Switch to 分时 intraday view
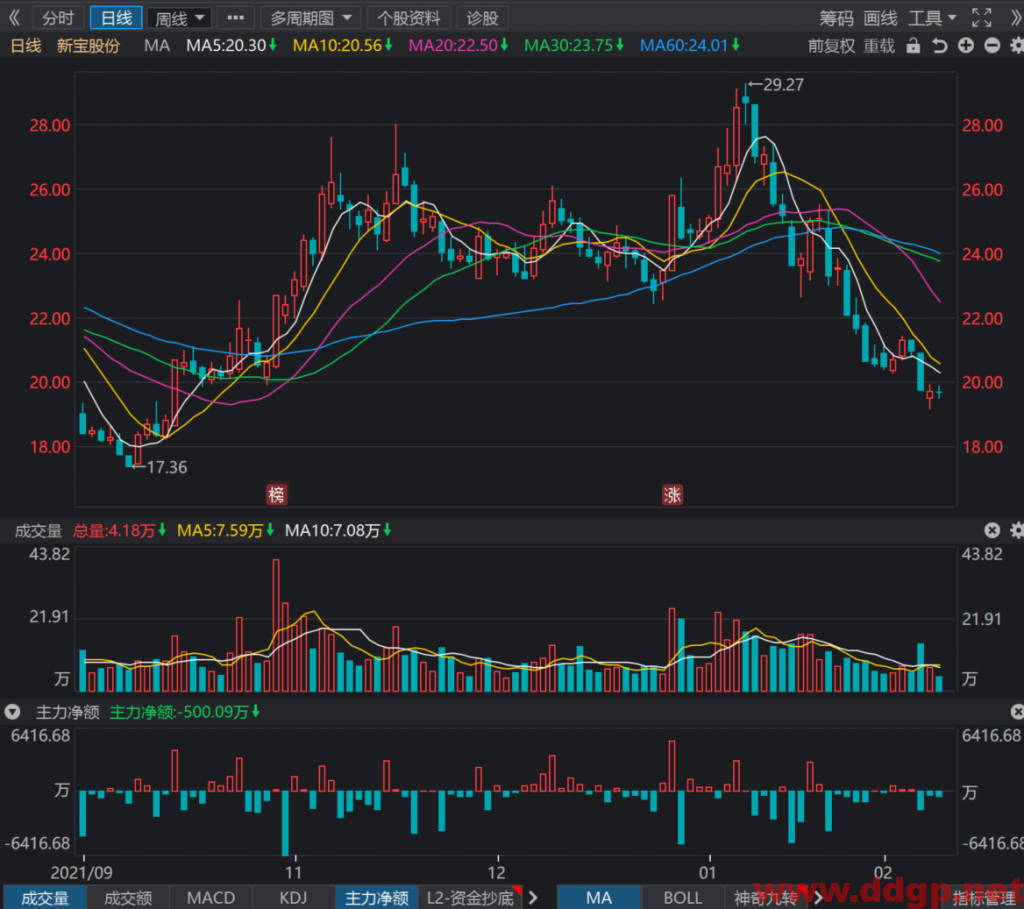This screenshot has width=1024, height=909. tap(58, 18)
